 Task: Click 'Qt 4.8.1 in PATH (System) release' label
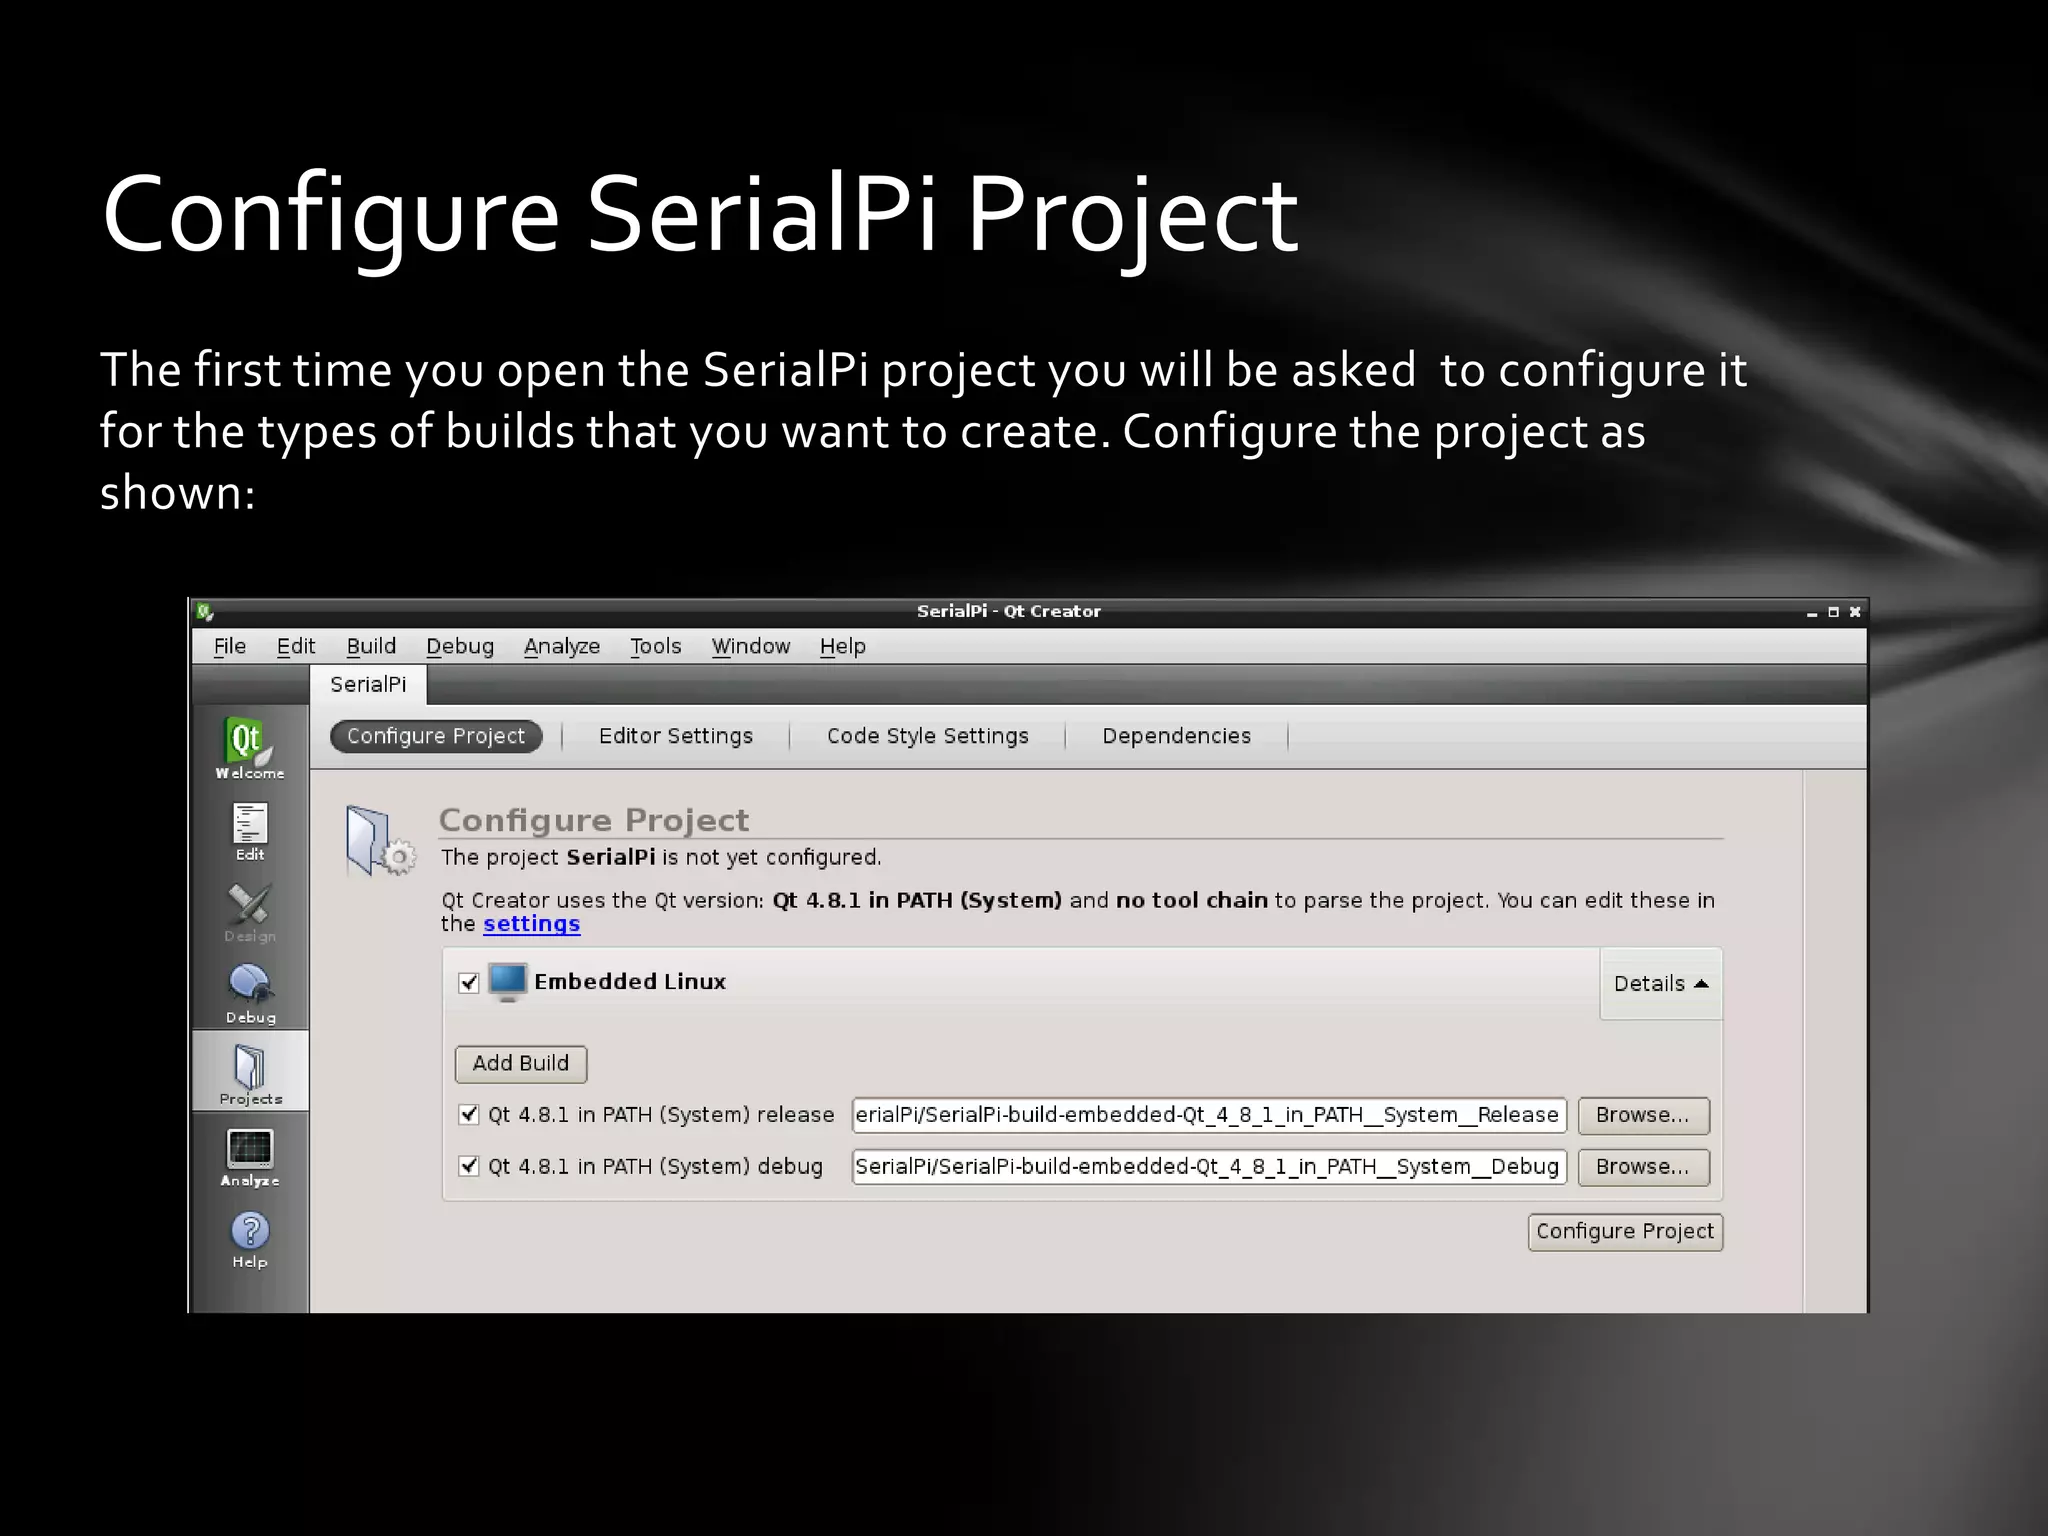[661, 1115]
